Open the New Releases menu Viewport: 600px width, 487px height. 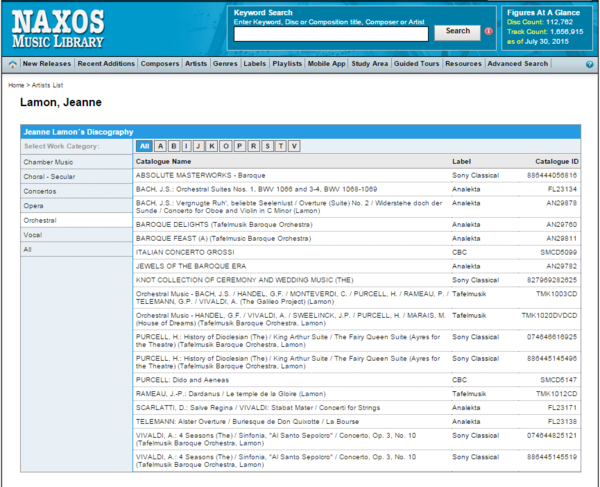tap(46, 64)
